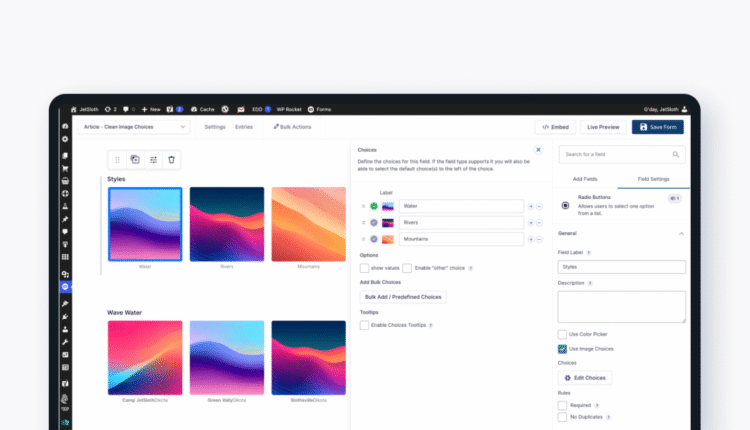Click the Description text area
Image resolution: width=750 pixels, height=430 pixels.
pos(621,307)
